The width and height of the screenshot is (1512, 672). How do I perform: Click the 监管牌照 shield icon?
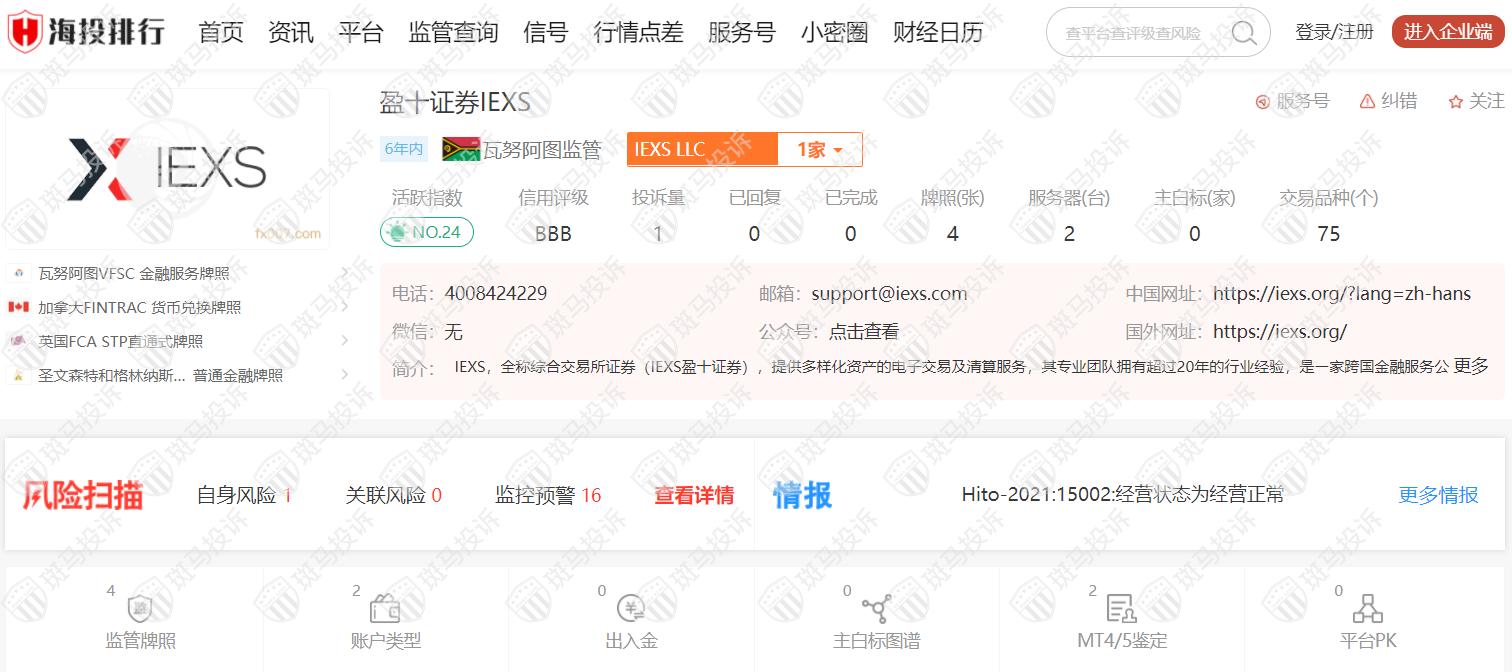[140, 609]
